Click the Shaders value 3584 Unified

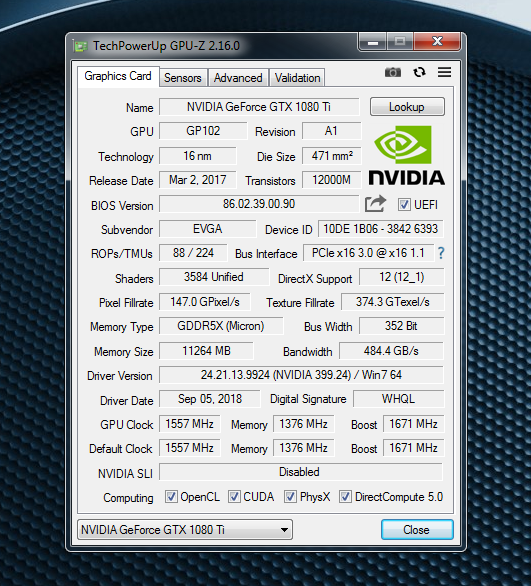click(x=214, y=277)
